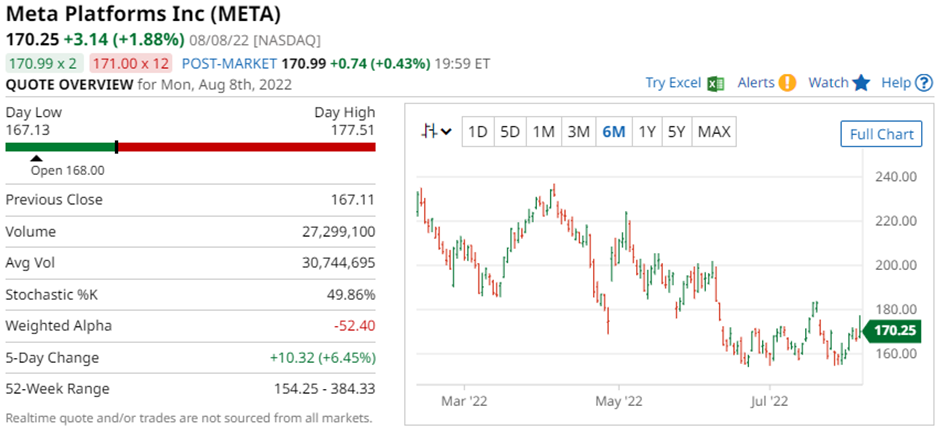Viewport: 940px width, 429px height.
Task: Select the 6M time range
Action: point(613,132)
